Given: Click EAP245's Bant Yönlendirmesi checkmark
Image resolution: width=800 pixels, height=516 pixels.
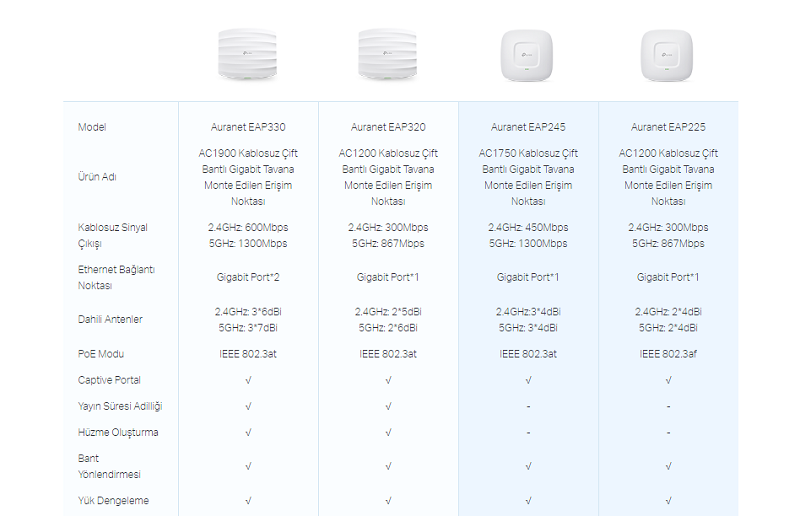Looking at the screenshot, I should (x=528, y=466).
